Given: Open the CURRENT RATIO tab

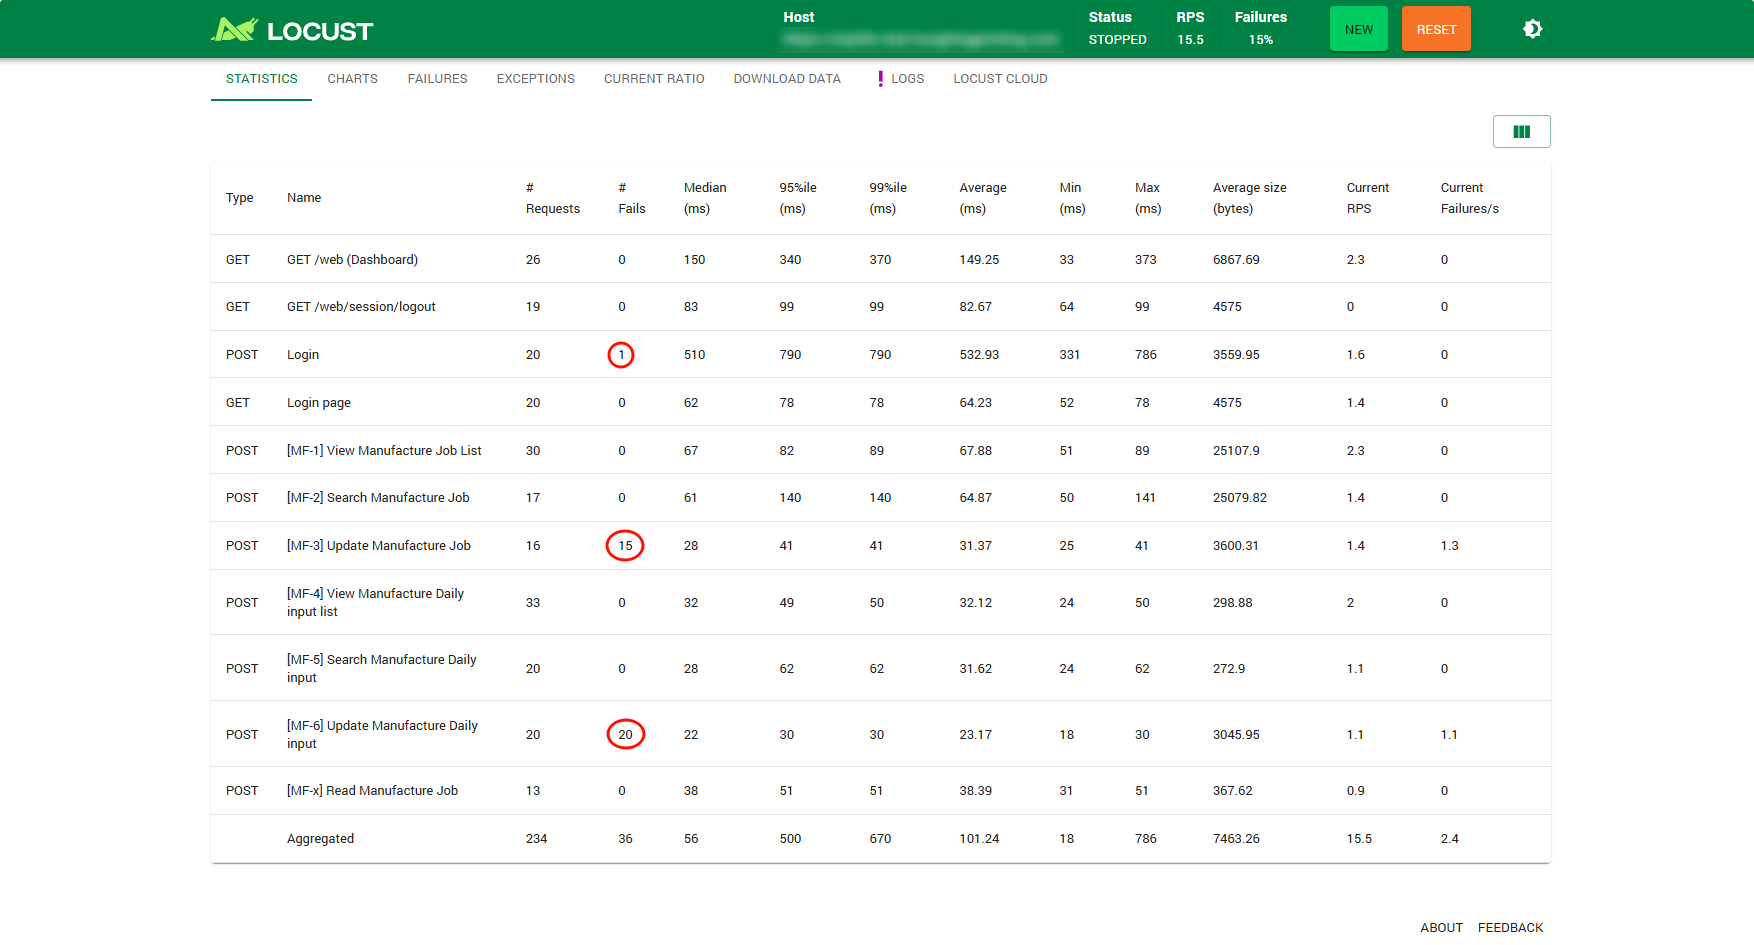Looking at the screenshot, I should pyautogui.click(x=654, y=78).
